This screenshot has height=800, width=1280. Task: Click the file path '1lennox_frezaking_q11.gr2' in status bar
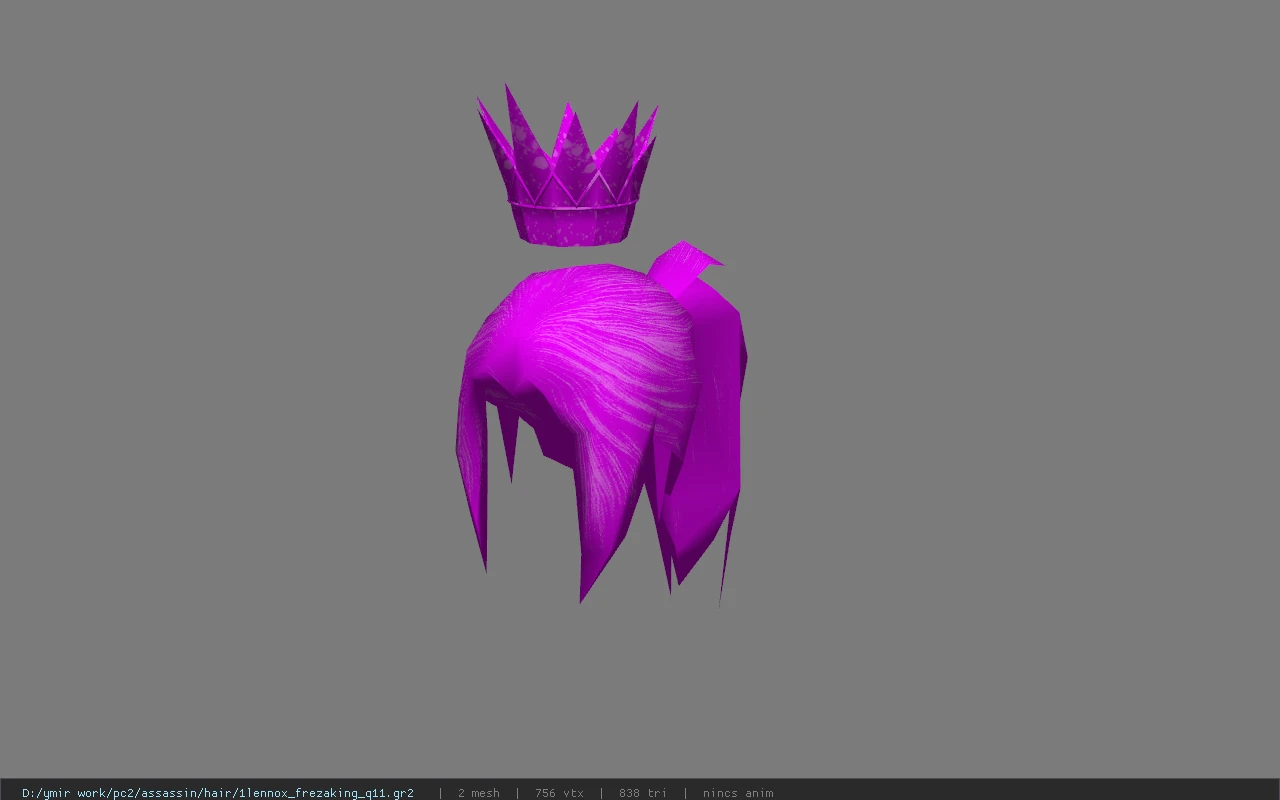pyautogui.click(x=217, y=793)
